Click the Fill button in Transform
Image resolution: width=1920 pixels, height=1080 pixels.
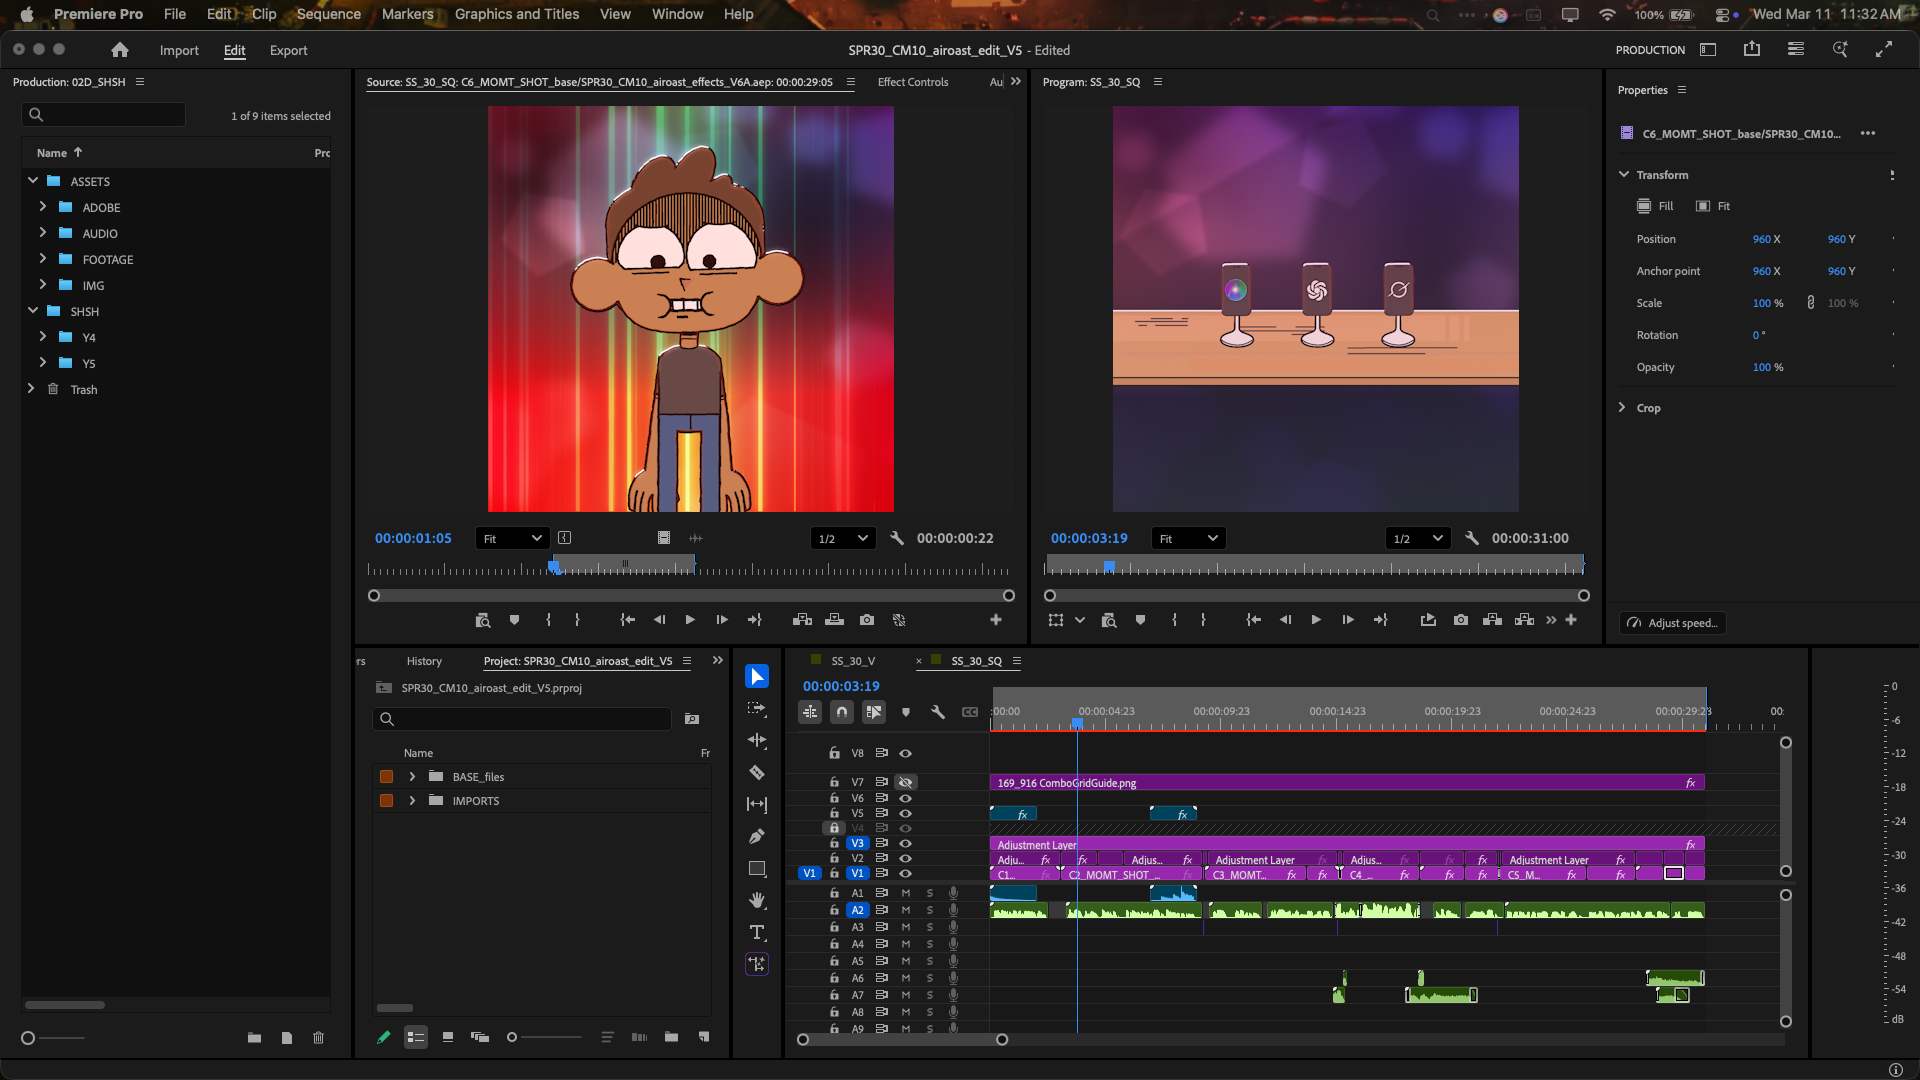click(1655, 206)
